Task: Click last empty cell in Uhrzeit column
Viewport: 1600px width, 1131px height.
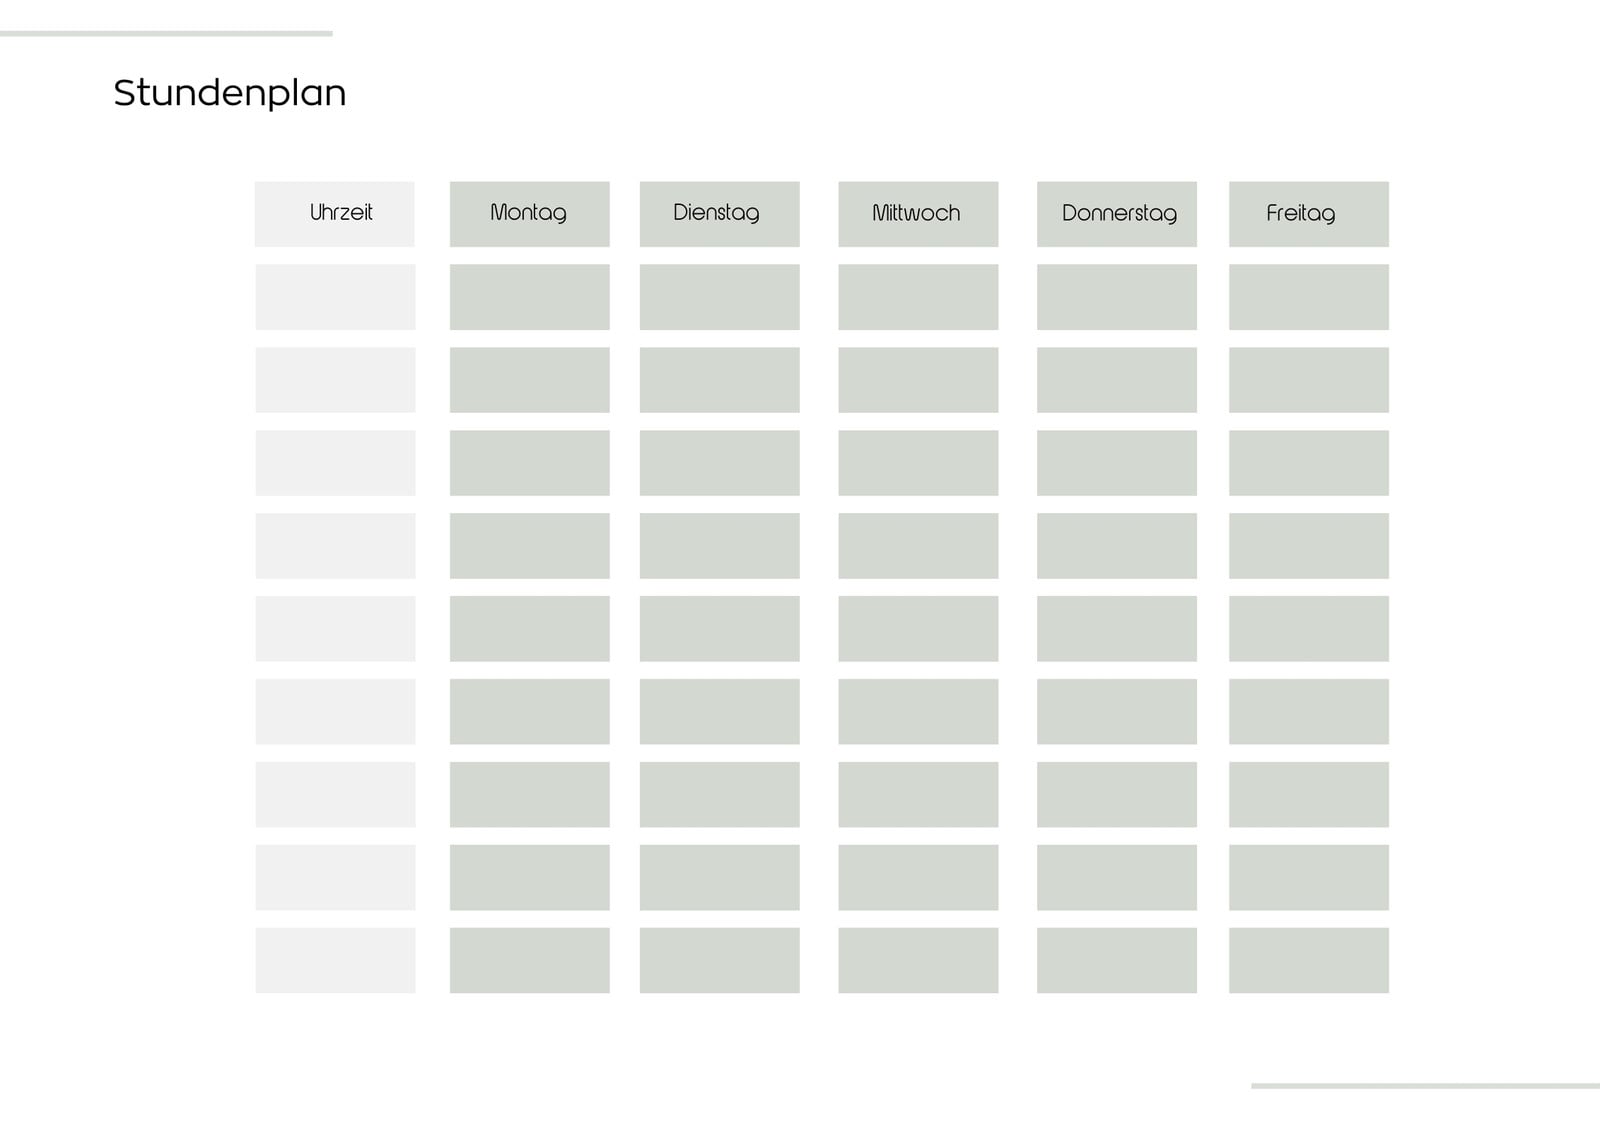Action: [335, 960]
